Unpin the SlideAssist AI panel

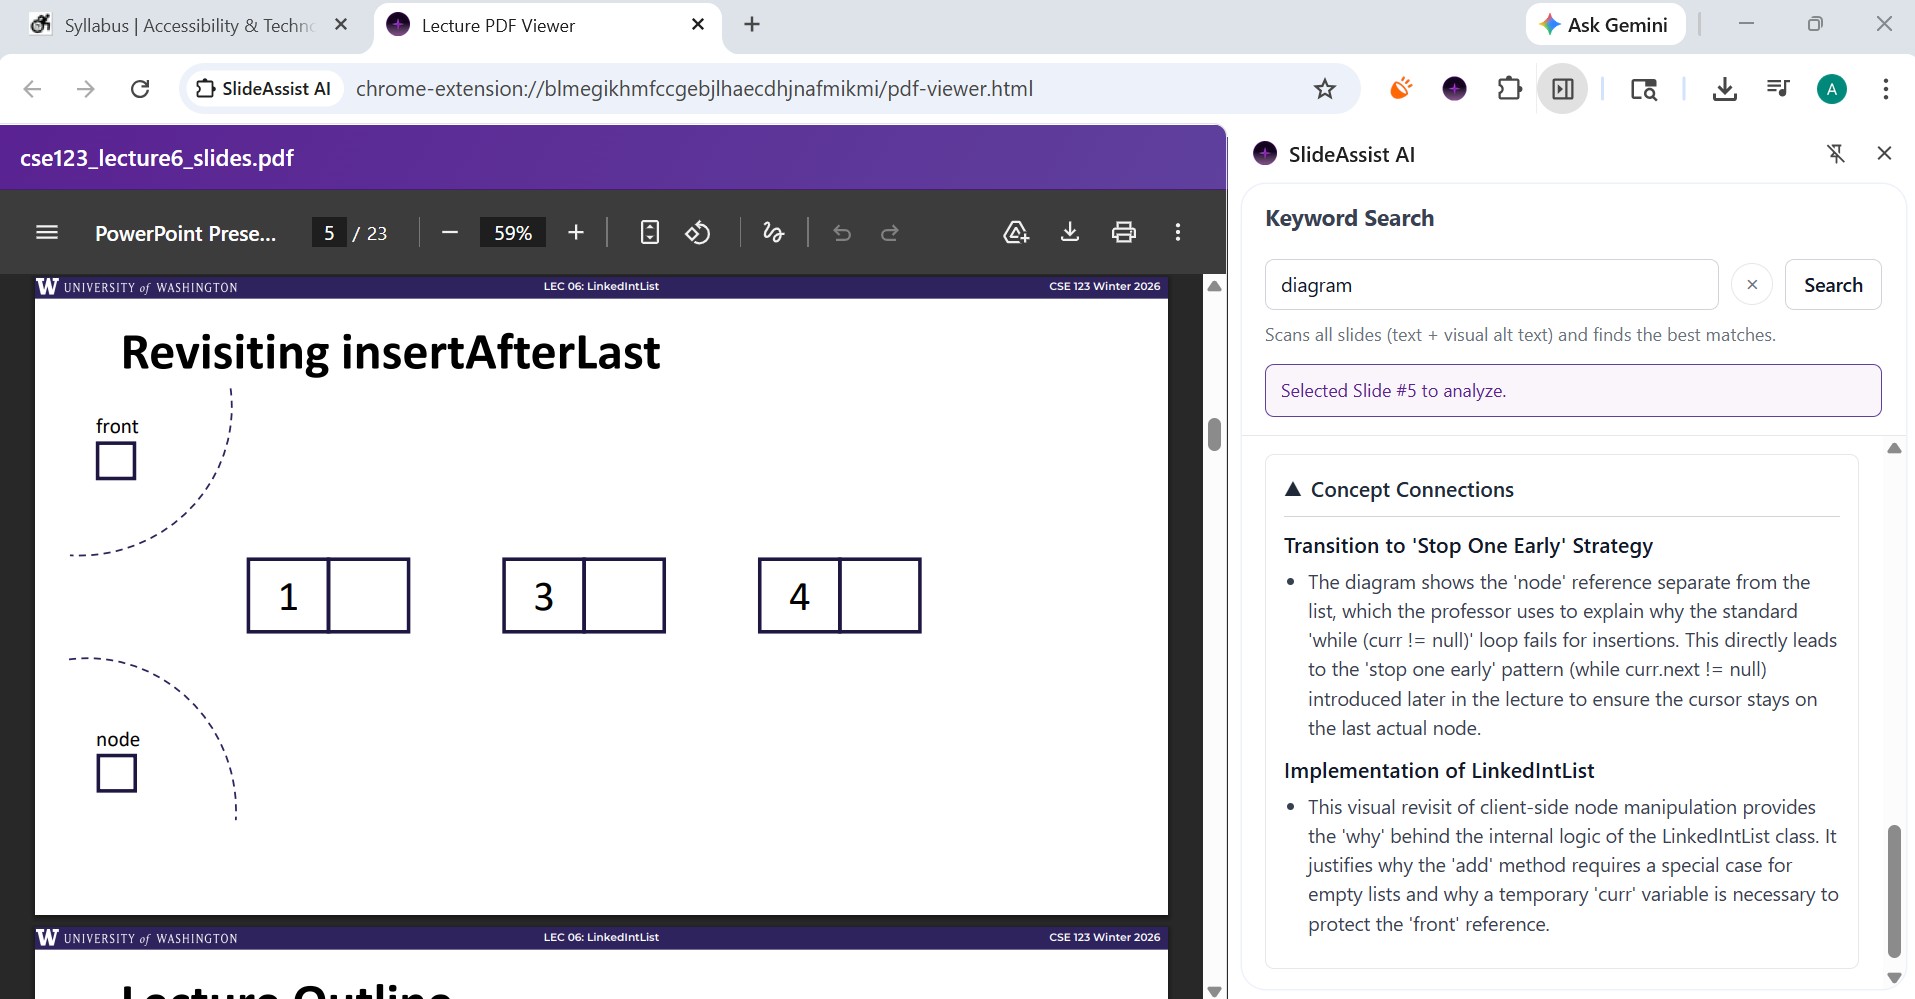pyautogui.click(x=1837, y=153)
